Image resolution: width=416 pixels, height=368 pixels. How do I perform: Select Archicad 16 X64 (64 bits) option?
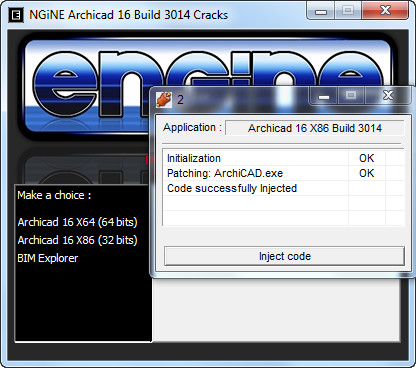pos(77,222)
